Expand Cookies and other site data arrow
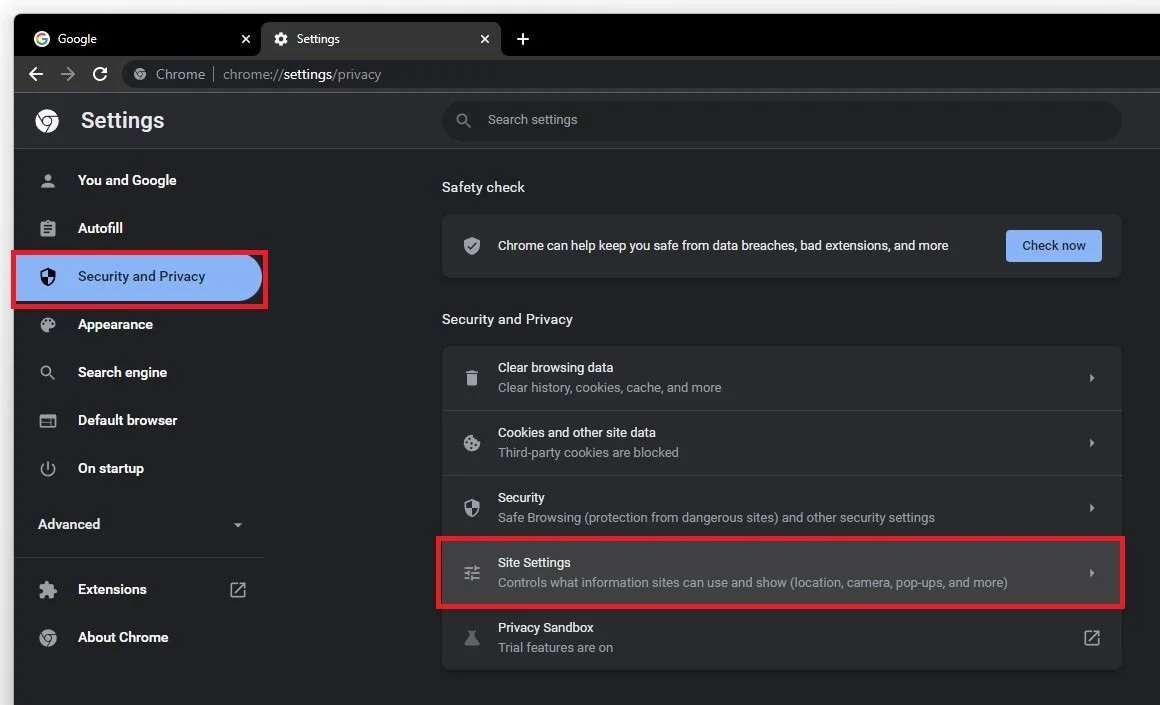The image size is (1160, 705). click(x=1092, y=443)
